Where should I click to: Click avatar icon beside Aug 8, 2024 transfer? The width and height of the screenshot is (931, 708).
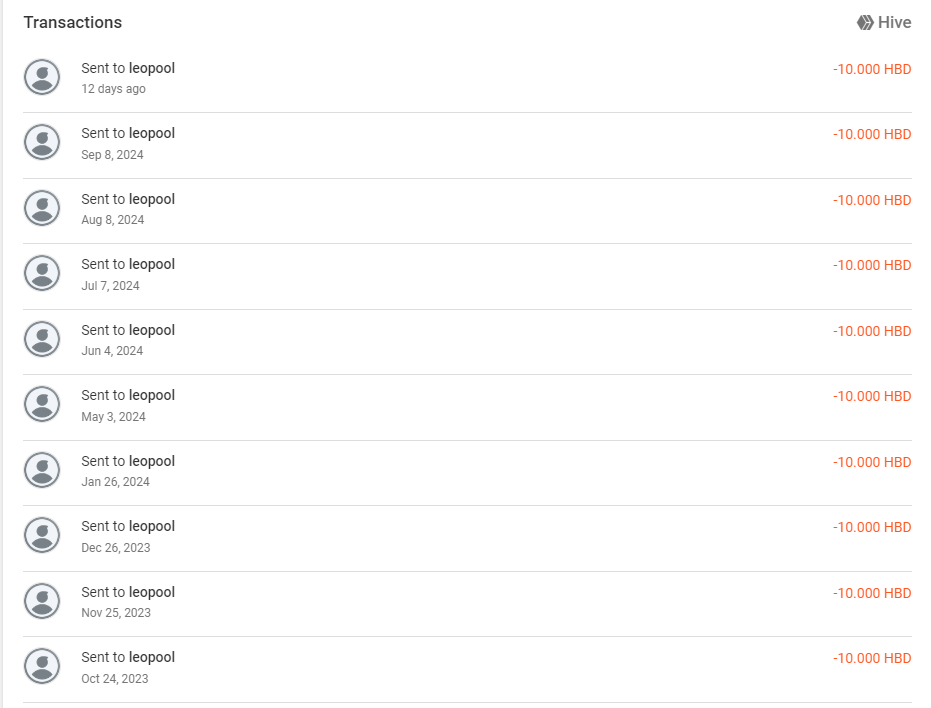click(42, 208)
